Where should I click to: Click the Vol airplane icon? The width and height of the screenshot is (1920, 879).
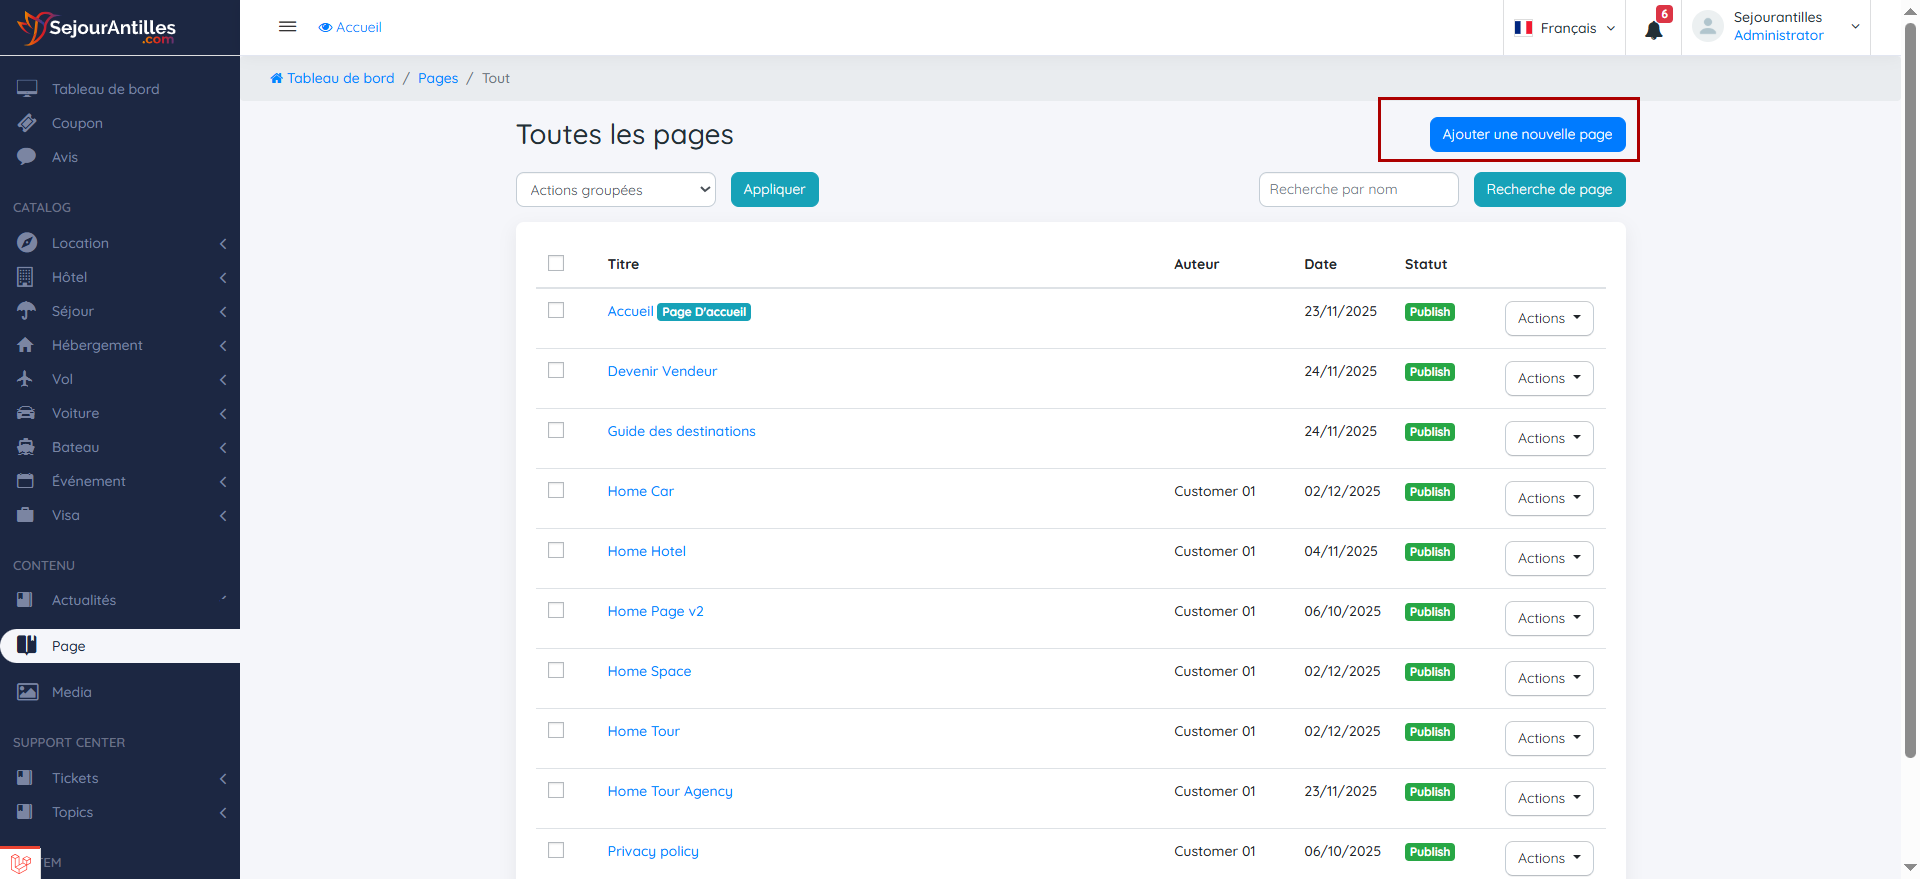[x=26, y=379]
